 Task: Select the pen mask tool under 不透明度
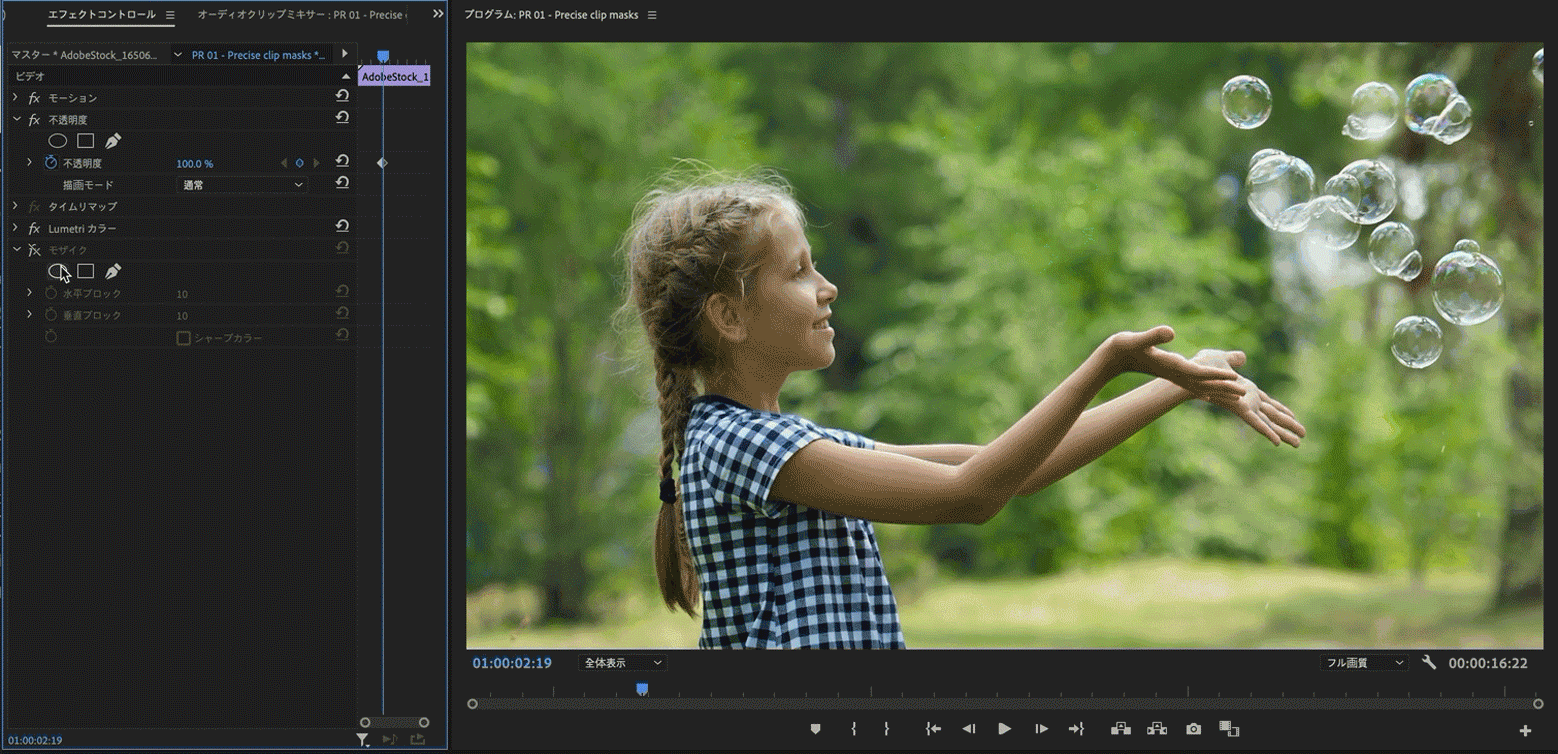(113, 141)
